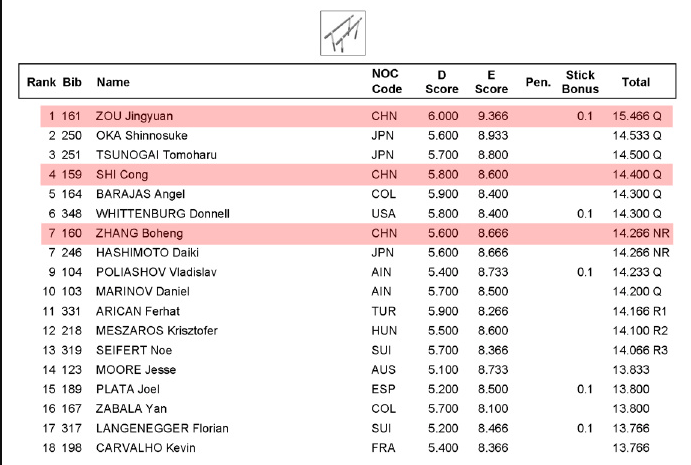The image size is (691, 465).
Task: Click the Rank column header
Action: pos(41,82)
